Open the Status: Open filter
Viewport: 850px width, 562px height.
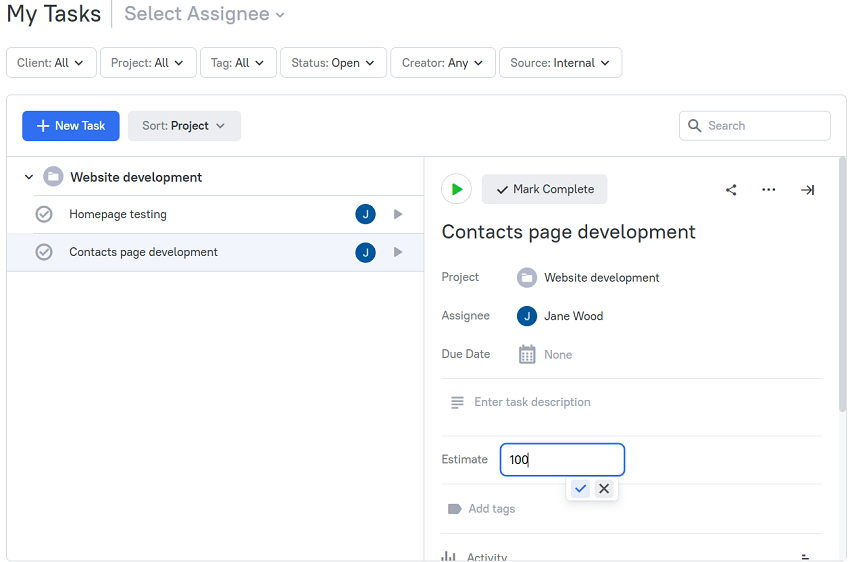click(x=333, y=63)
